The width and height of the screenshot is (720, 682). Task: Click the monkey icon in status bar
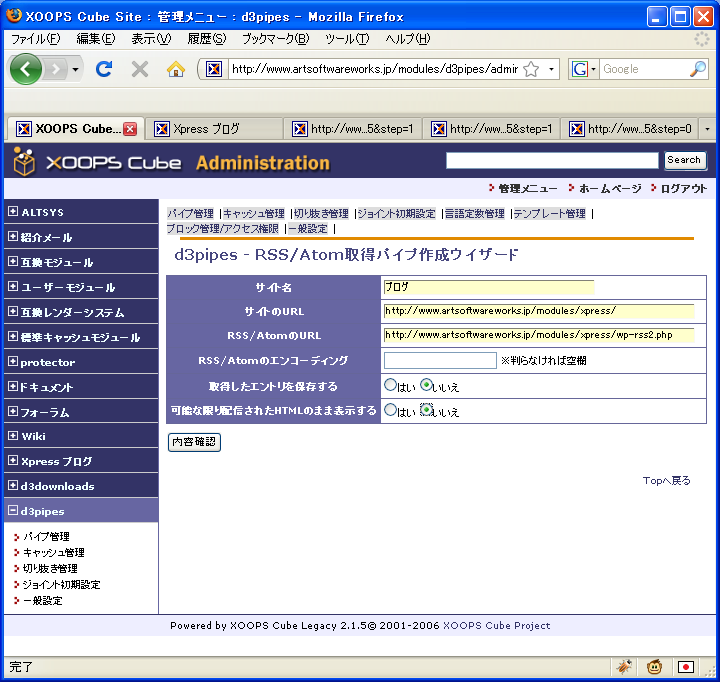click(x=654, y=666)
